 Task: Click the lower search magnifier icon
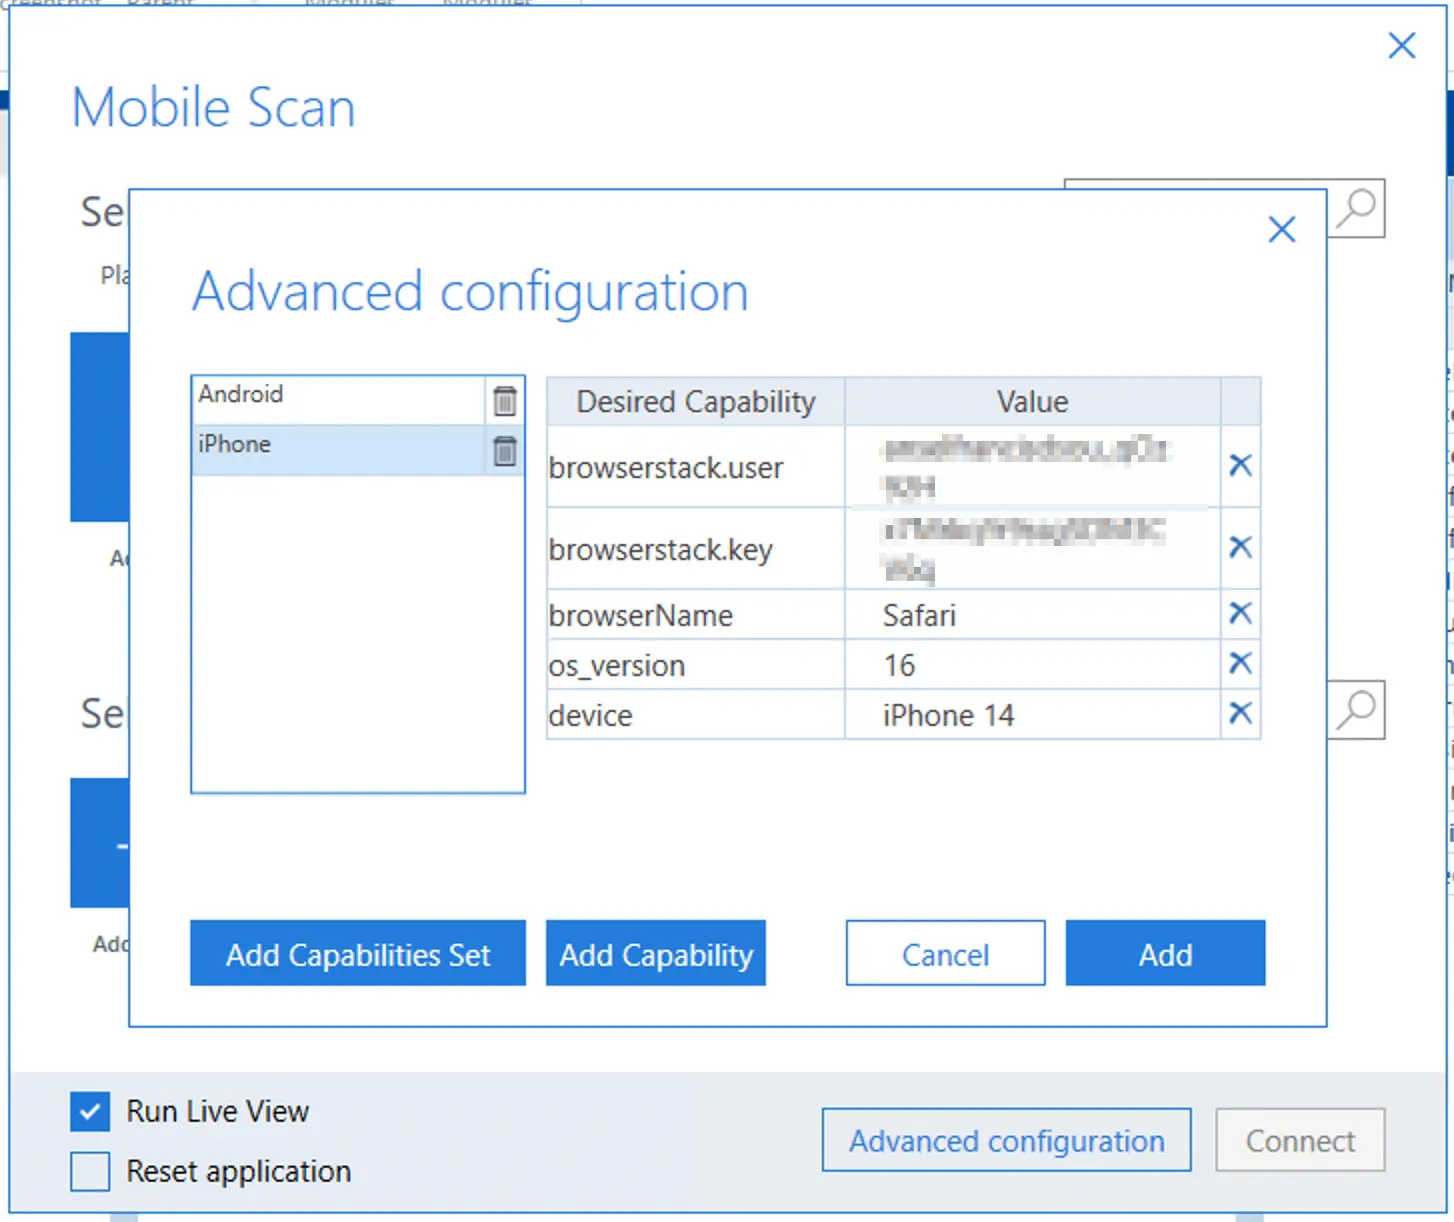1357,710
